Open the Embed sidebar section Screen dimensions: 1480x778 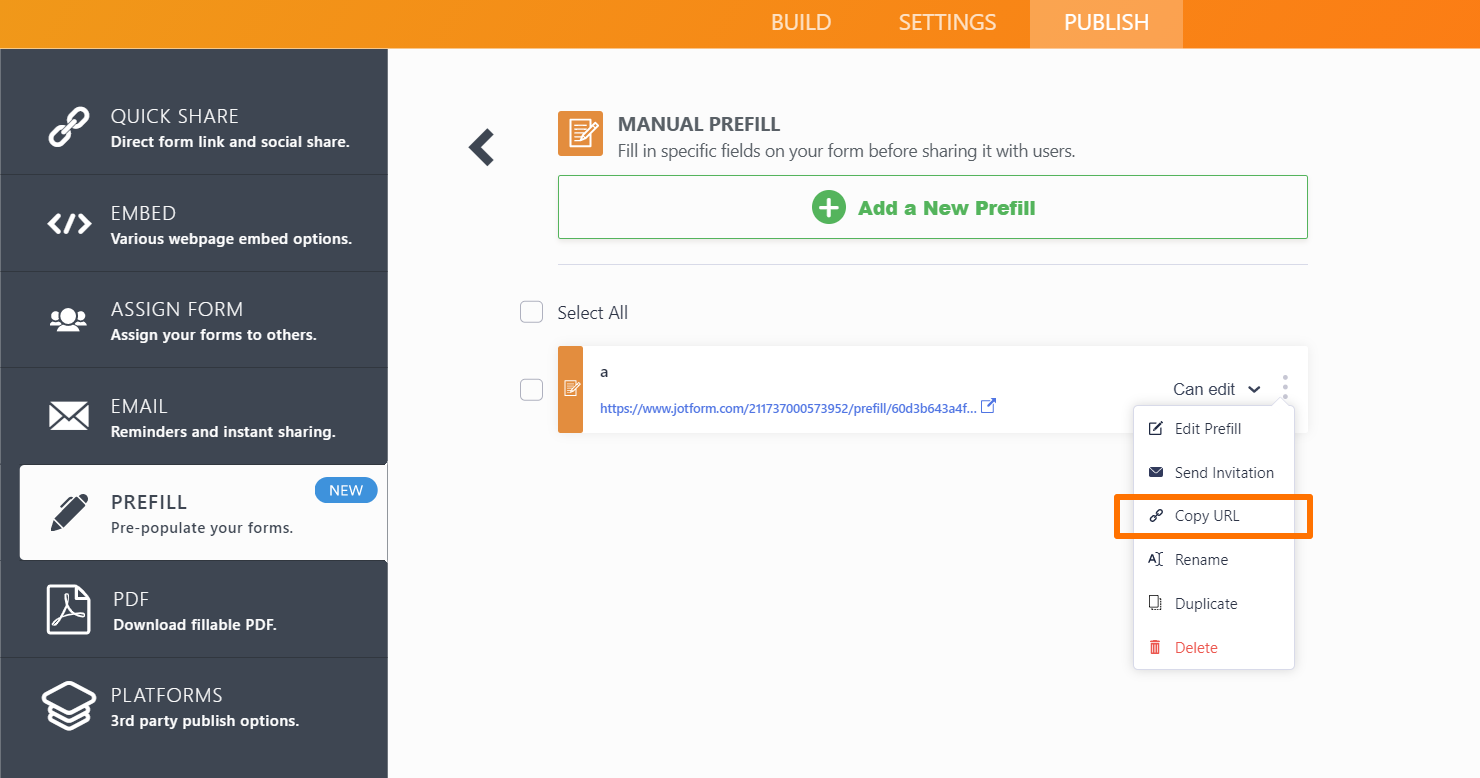(x=194, y=224)
